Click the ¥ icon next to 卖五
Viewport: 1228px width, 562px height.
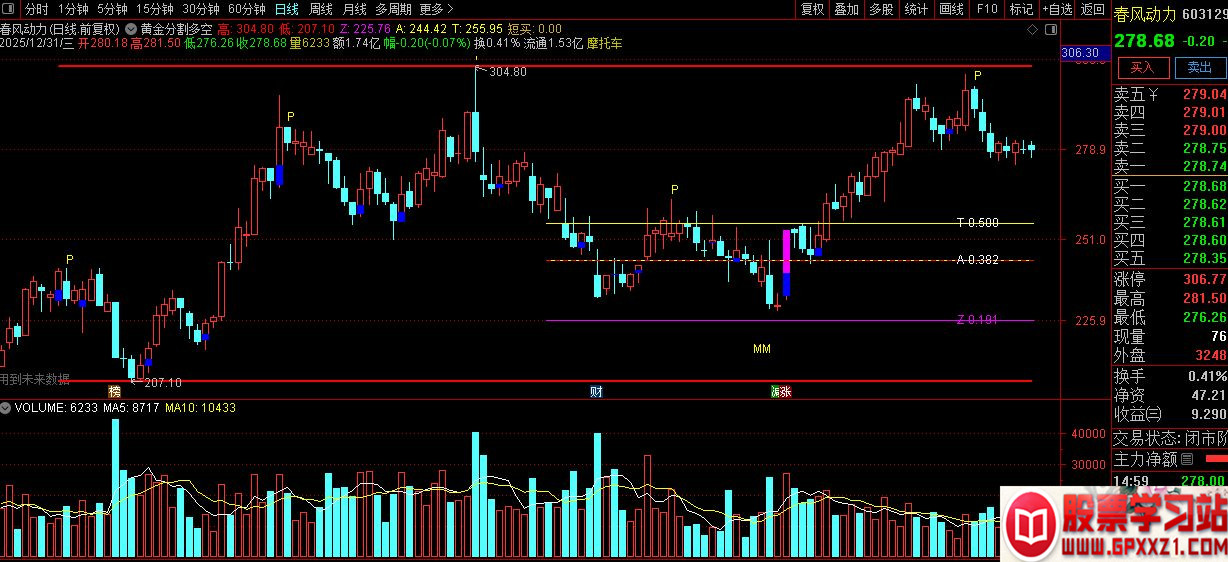(1153, 94)
